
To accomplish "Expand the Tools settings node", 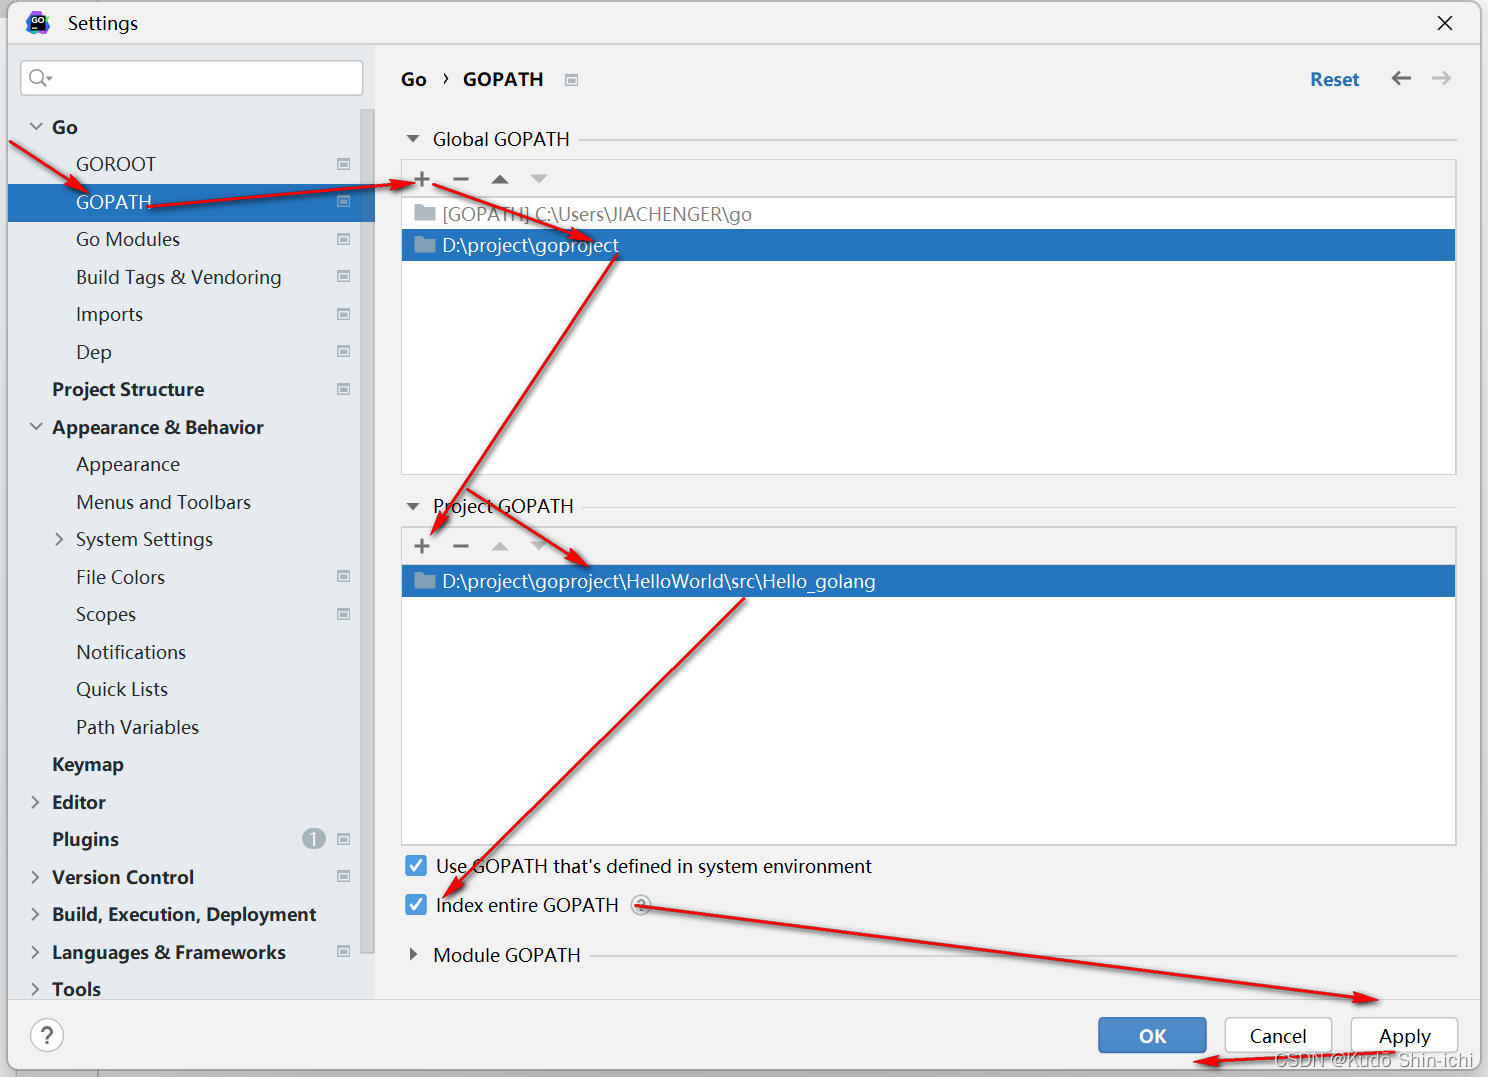I will (36, 989).
